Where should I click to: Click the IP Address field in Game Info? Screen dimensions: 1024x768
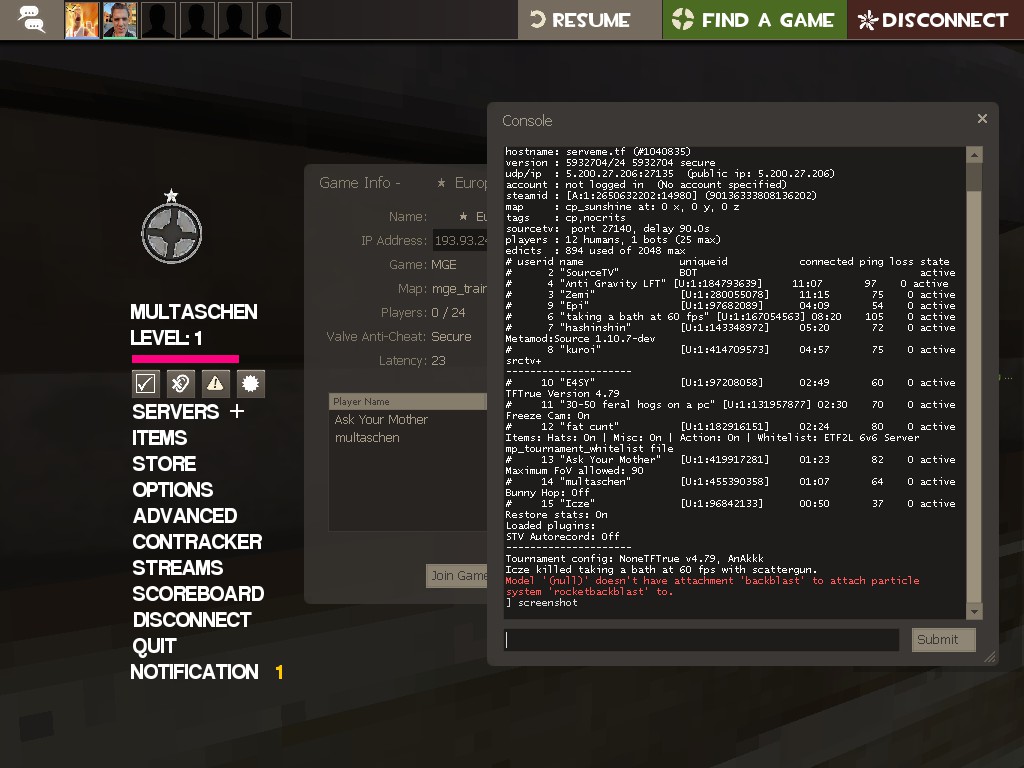pyautogui.click(x=460, y=240)
